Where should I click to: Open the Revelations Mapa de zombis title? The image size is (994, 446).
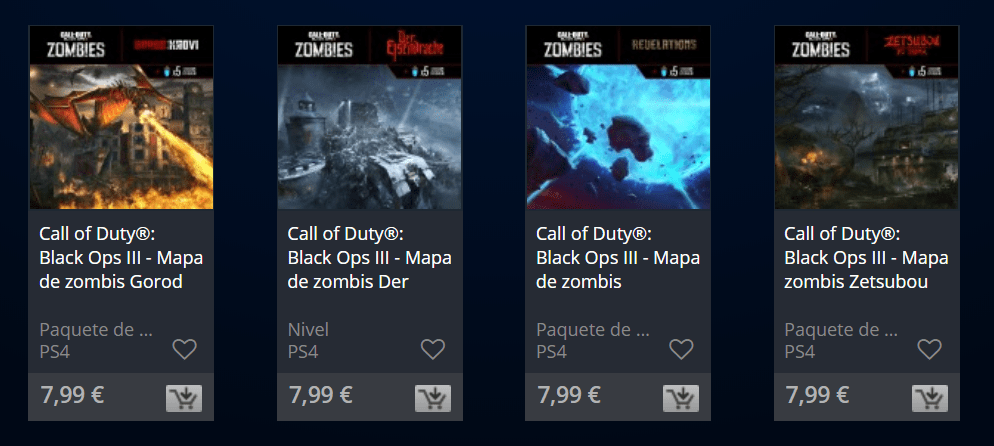click(618, 258)
